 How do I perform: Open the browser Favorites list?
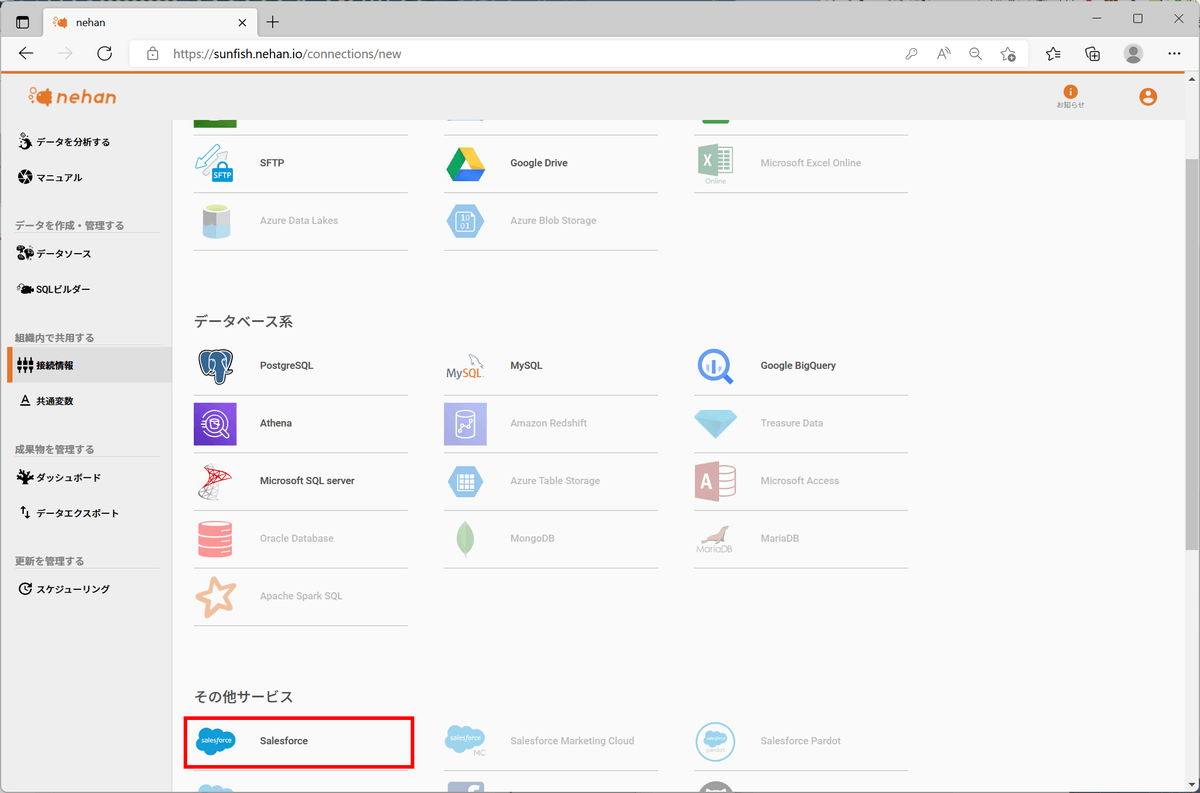(x=1053, y=54)
